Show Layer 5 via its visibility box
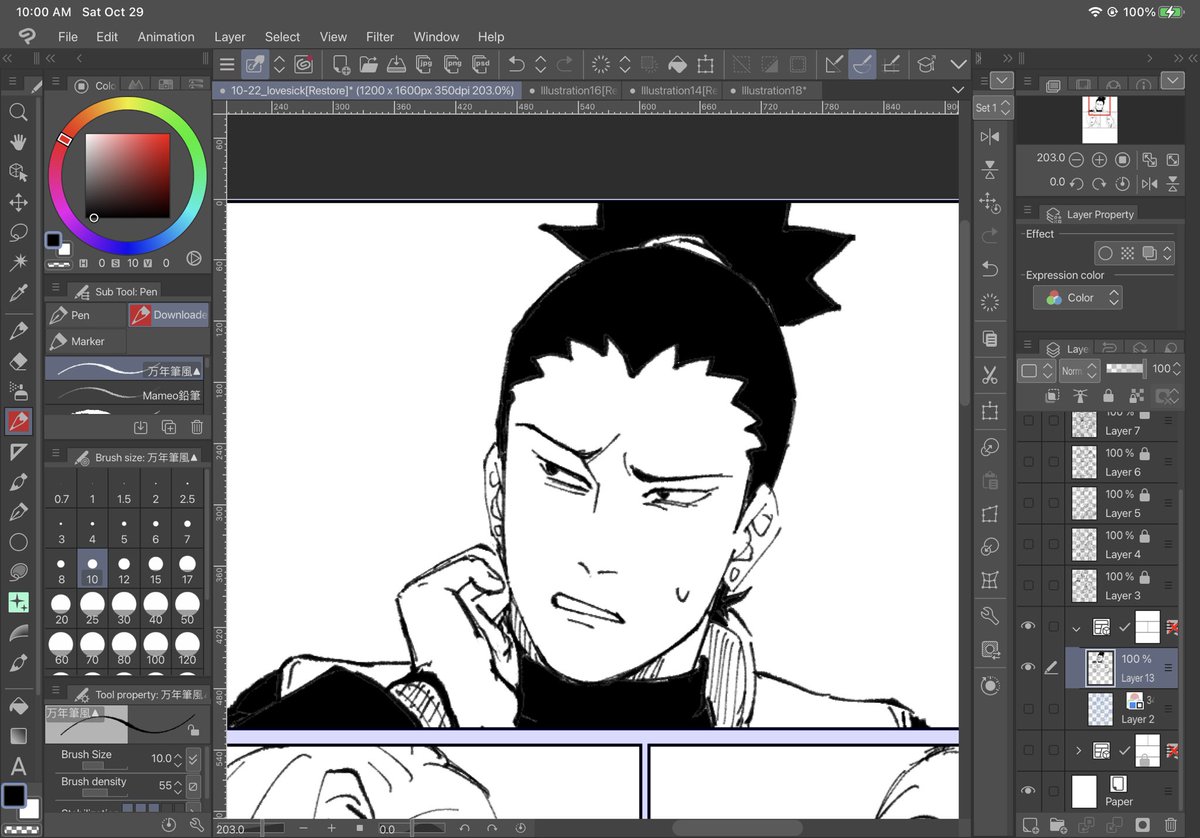 tap(1029, 503)
